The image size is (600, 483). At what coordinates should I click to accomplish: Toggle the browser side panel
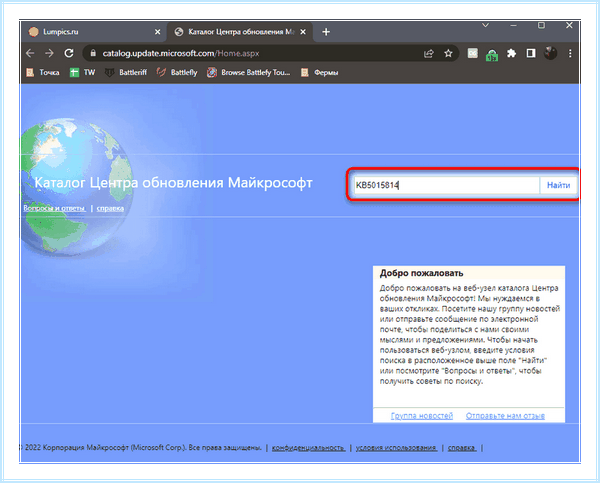pyautogui.click(x=531, y=53)
